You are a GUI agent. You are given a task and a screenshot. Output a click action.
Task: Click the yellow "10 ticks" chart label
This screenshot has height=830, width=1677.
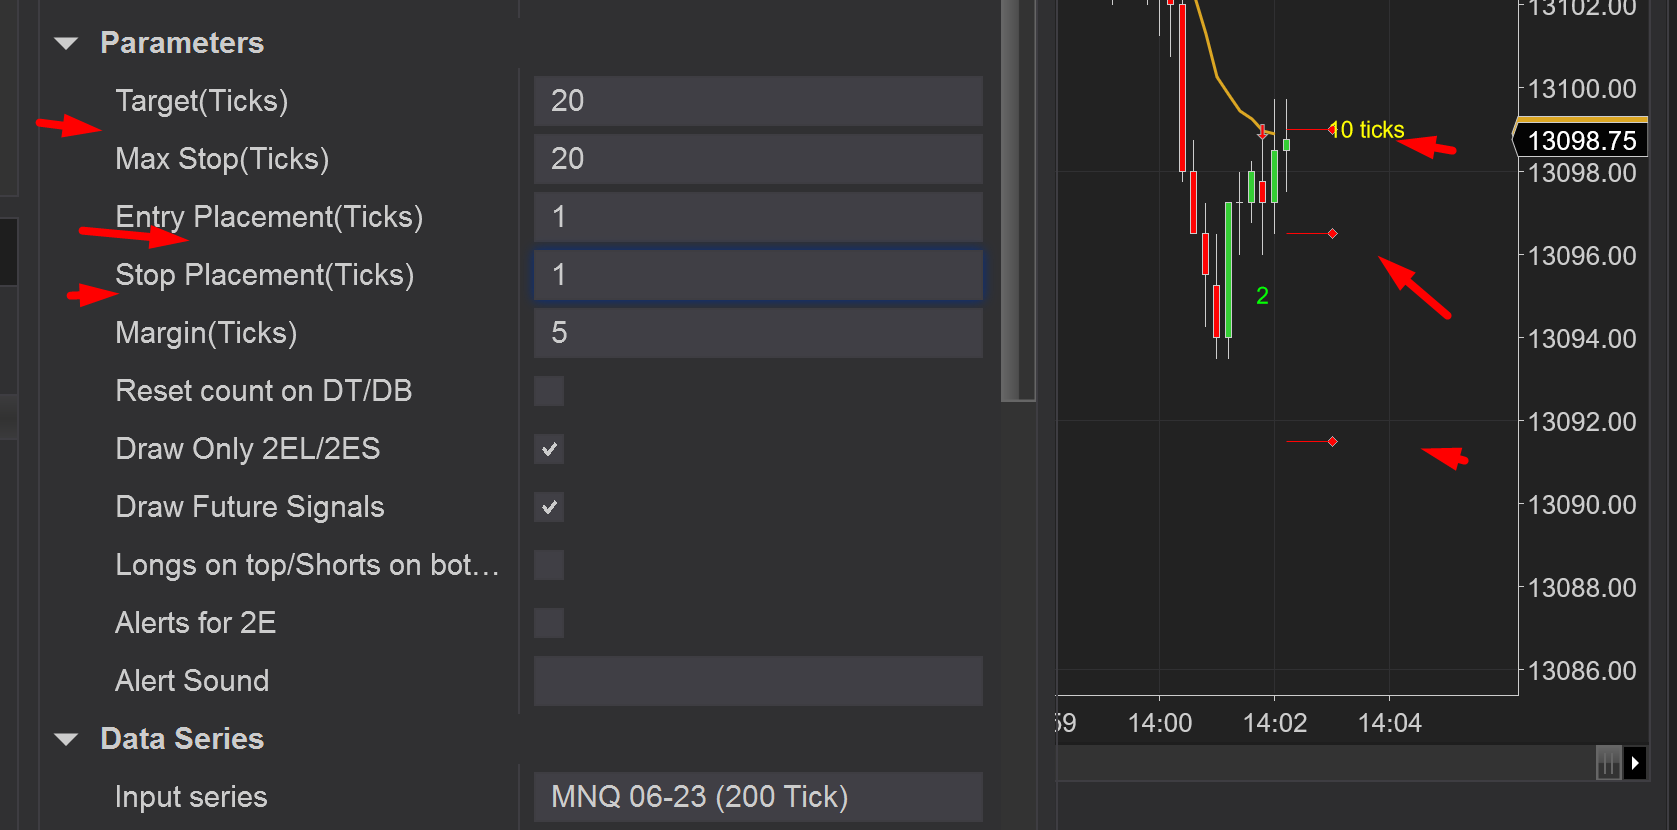(x=1369, y=130)
